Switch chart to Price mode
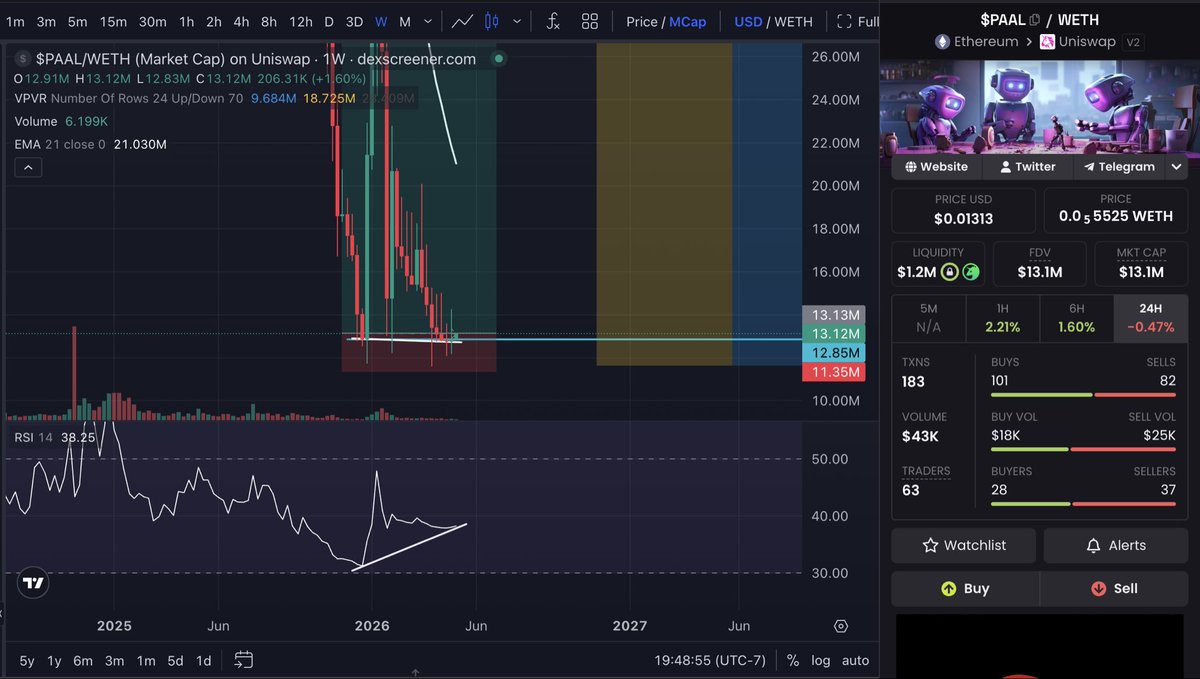Image resolution: width=1200 pixels, height=679 pixels. tap(642, 21)
